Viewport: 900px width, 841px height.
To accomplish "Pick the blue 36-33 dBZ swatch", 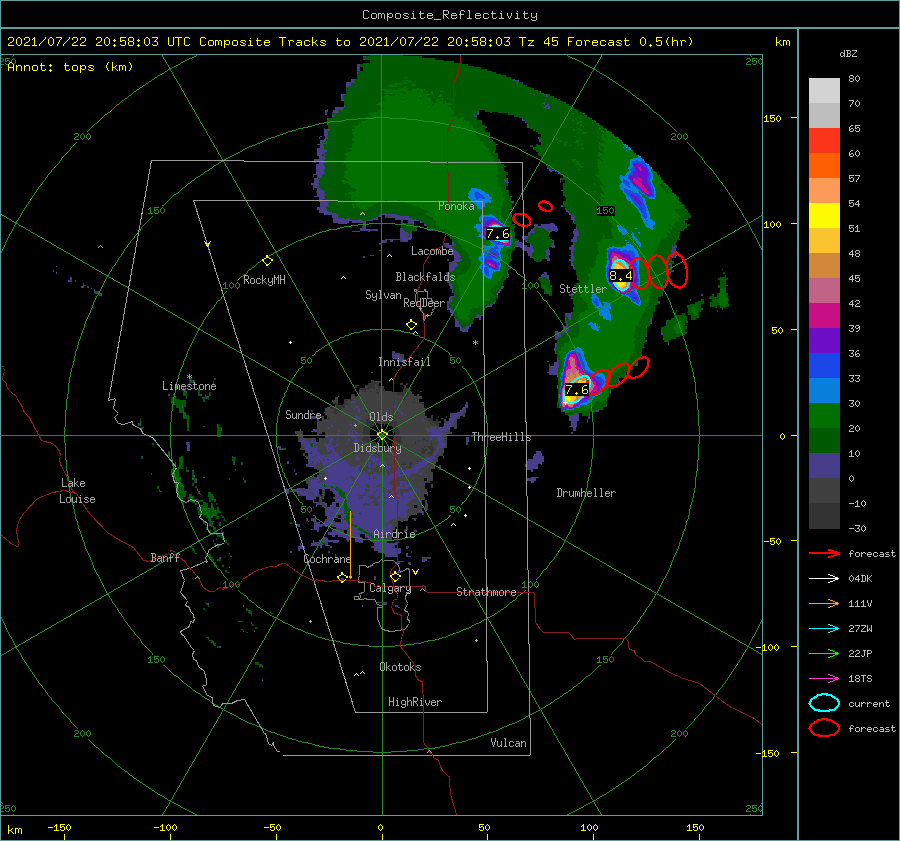I will click(824, 366).
